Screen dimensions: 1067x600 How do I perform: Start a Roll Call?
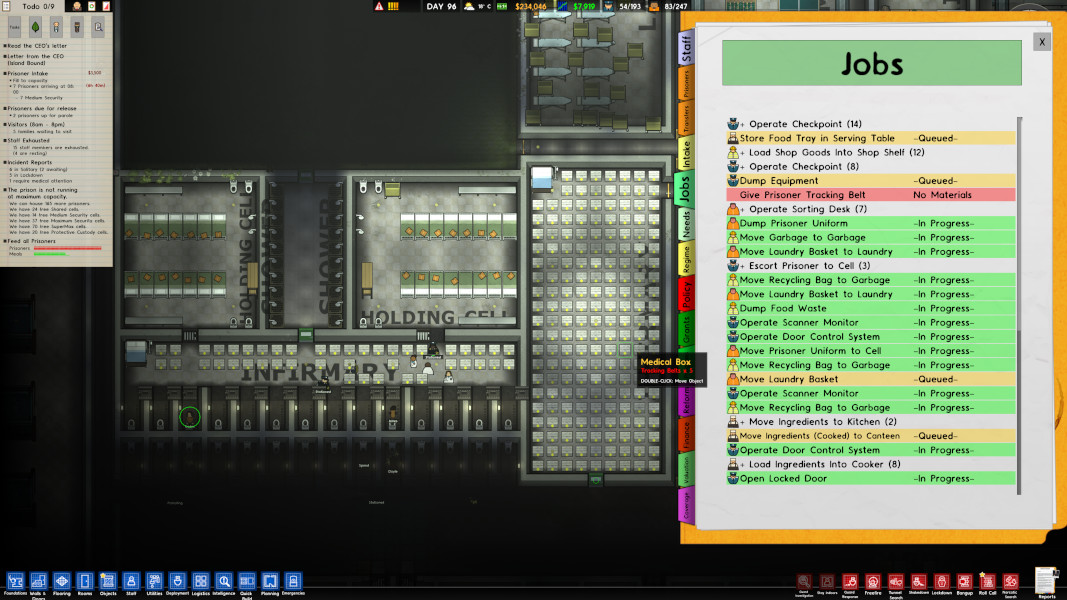click(x=987, y=582)
